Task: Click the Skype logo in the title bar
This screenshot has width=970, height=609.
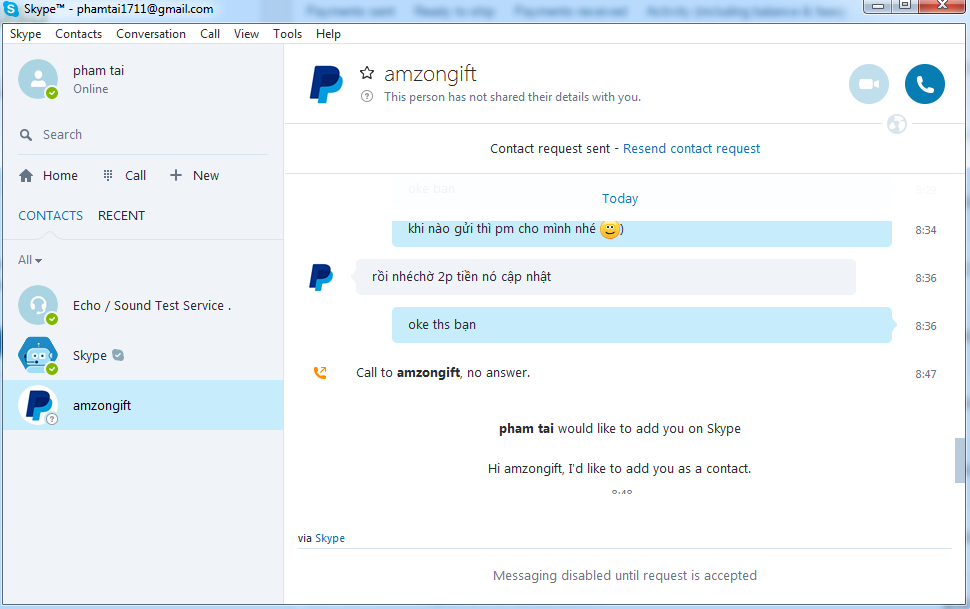Action: click(x=11, y=9)
